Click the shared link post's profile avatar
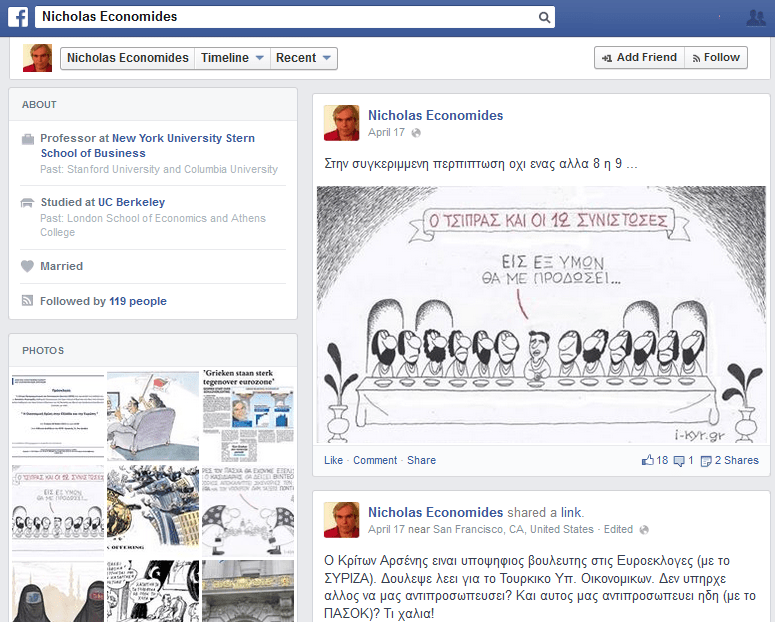Image resolution: width=775 pixels, height=622 pixels. [342, 520]
